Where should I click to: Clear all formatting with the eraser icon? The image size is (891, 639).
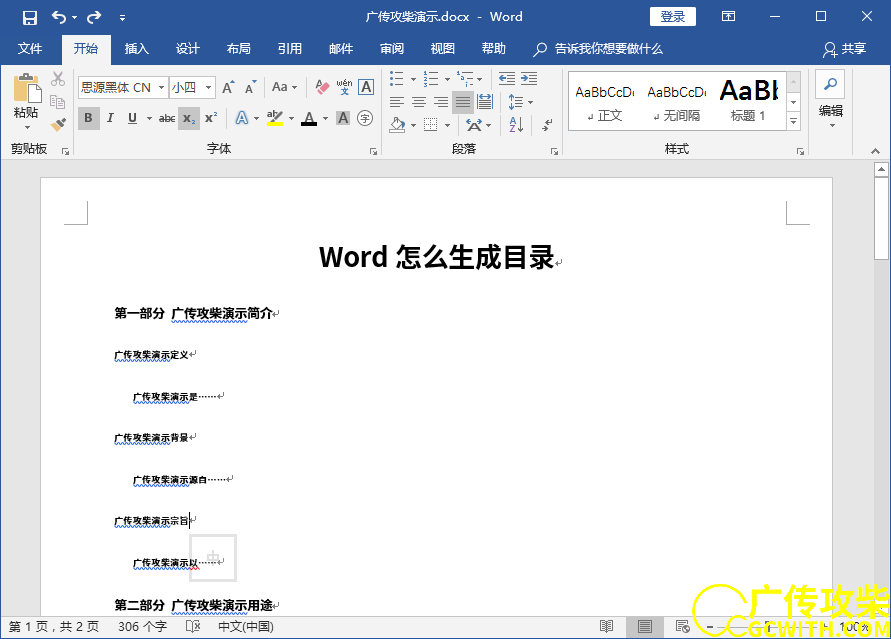322,87
